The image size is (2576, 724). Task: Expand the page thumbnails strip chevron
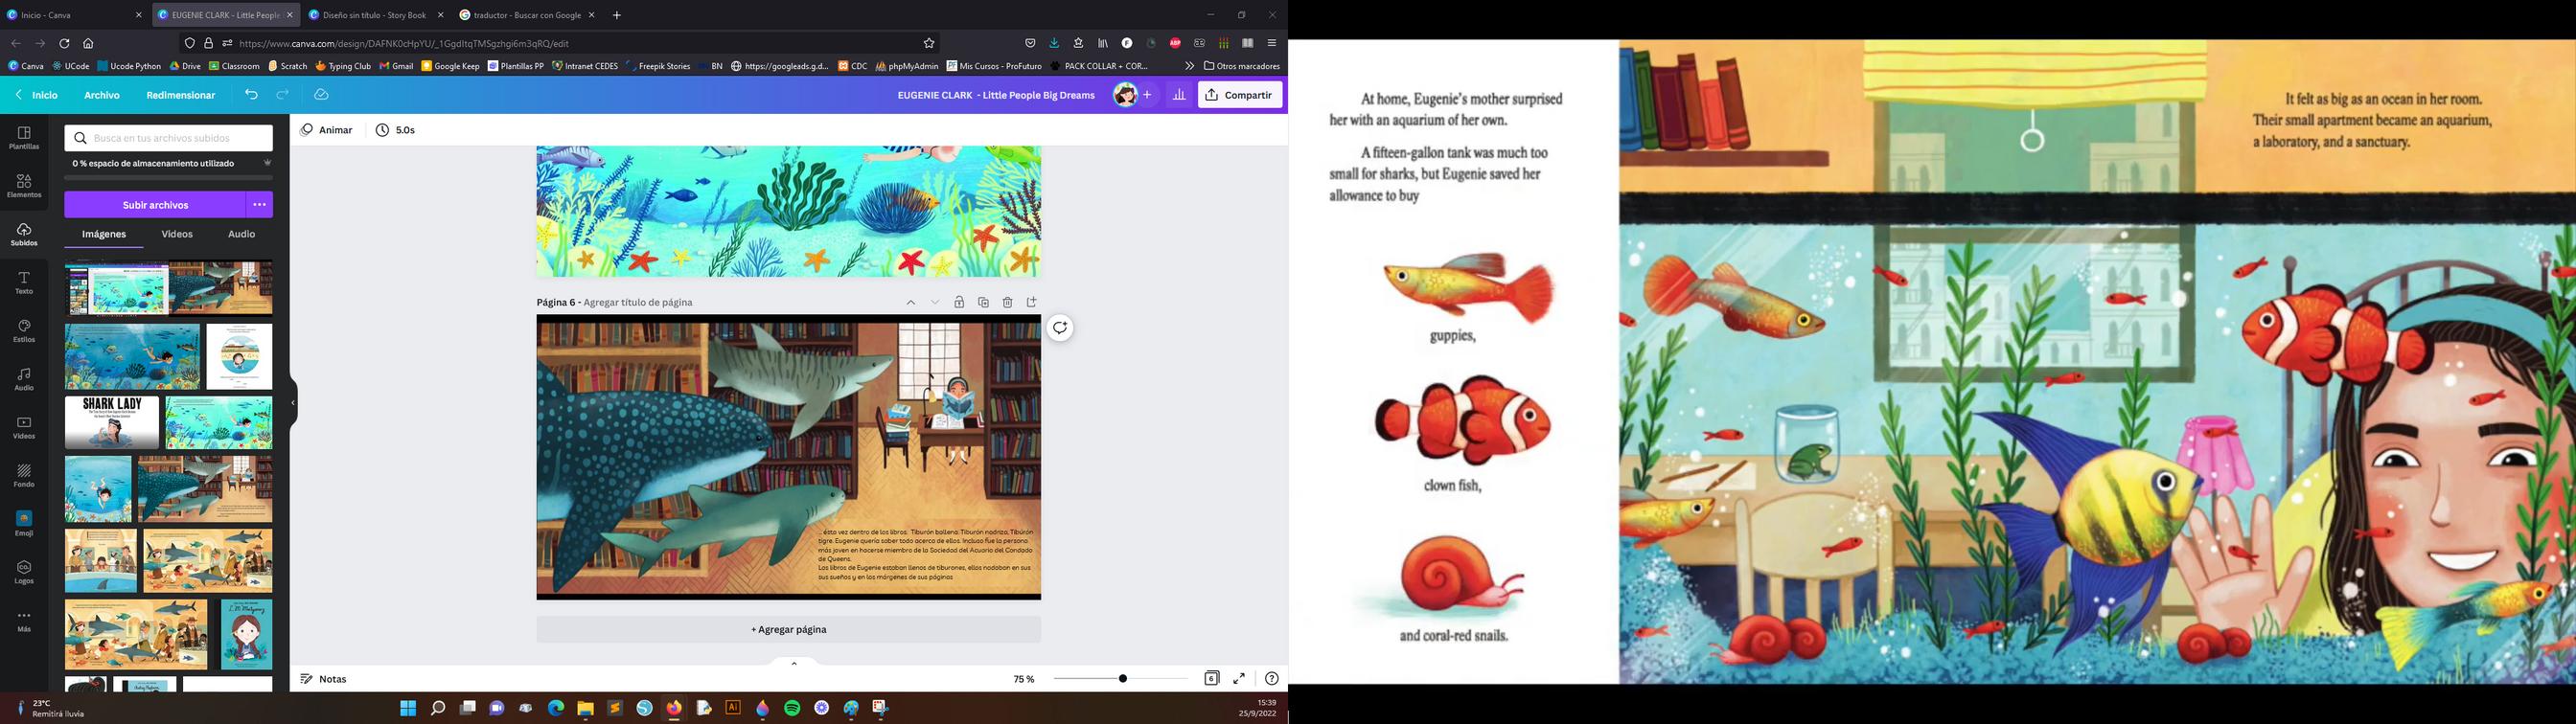(794, 663)
